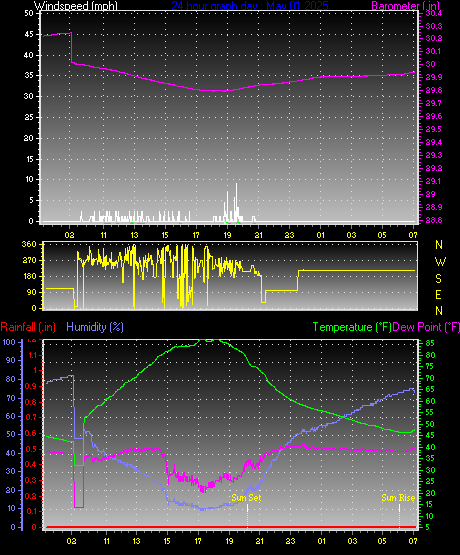Click the tallest wind gust spike near 19
The width and height of the screenshot is (460, 555).
[236, 202]
